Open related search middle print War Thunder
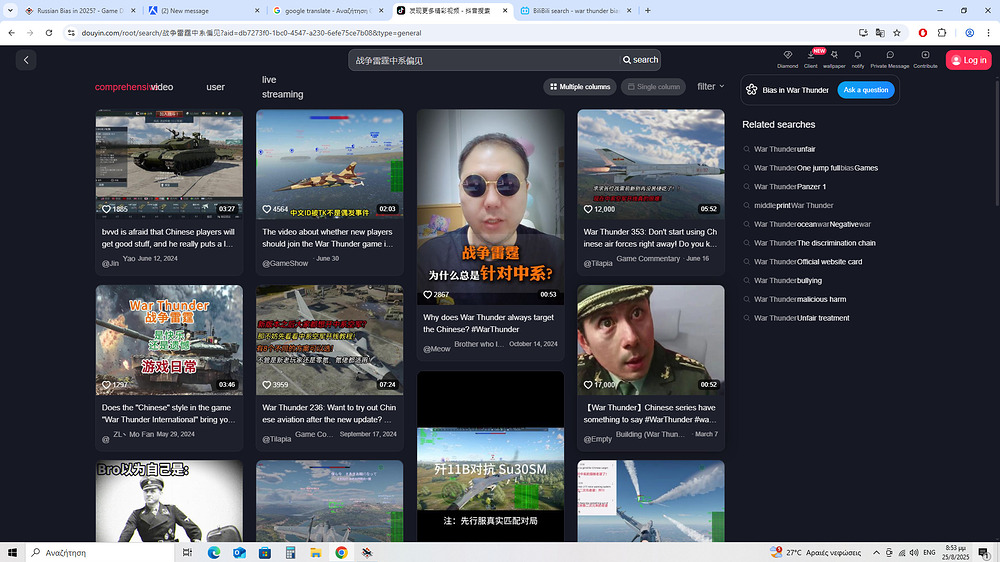Image resolution: width=1000 pixels, height=562 pixels. click(x=793, y=205)
